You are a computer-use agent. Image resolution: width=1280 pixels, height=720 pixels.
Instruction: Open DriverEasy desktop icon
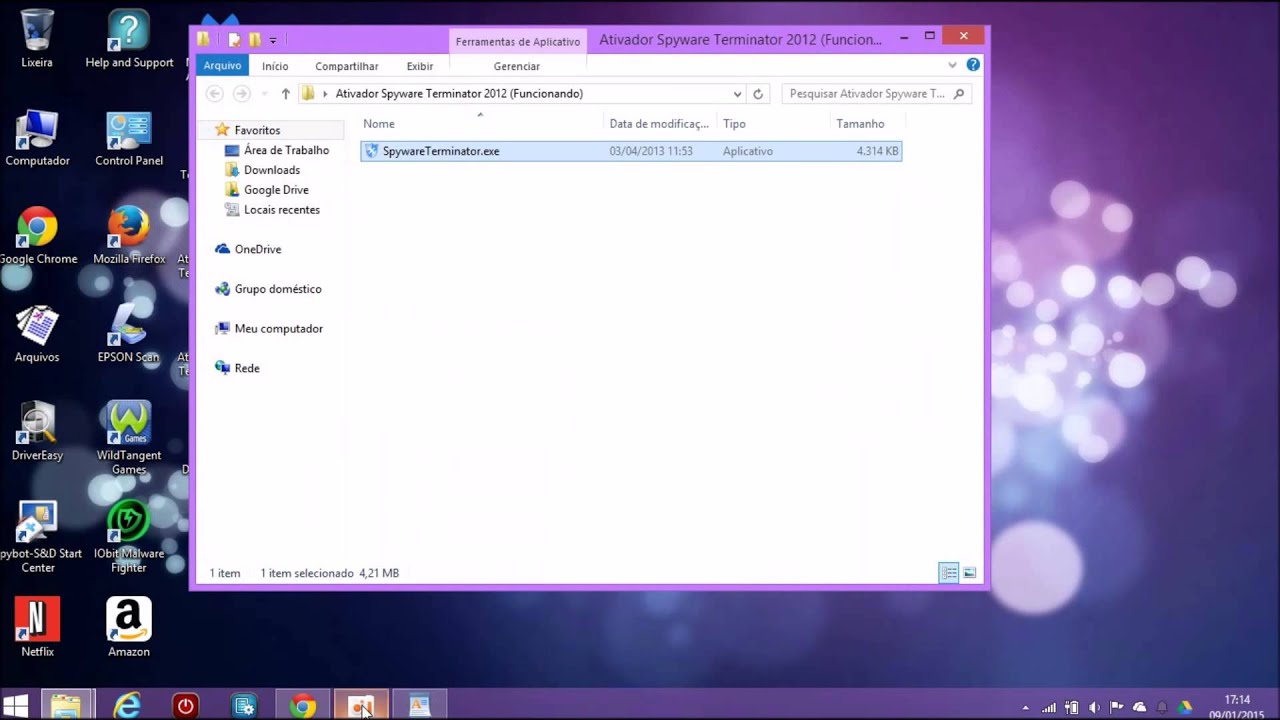(x=37, y=432)
